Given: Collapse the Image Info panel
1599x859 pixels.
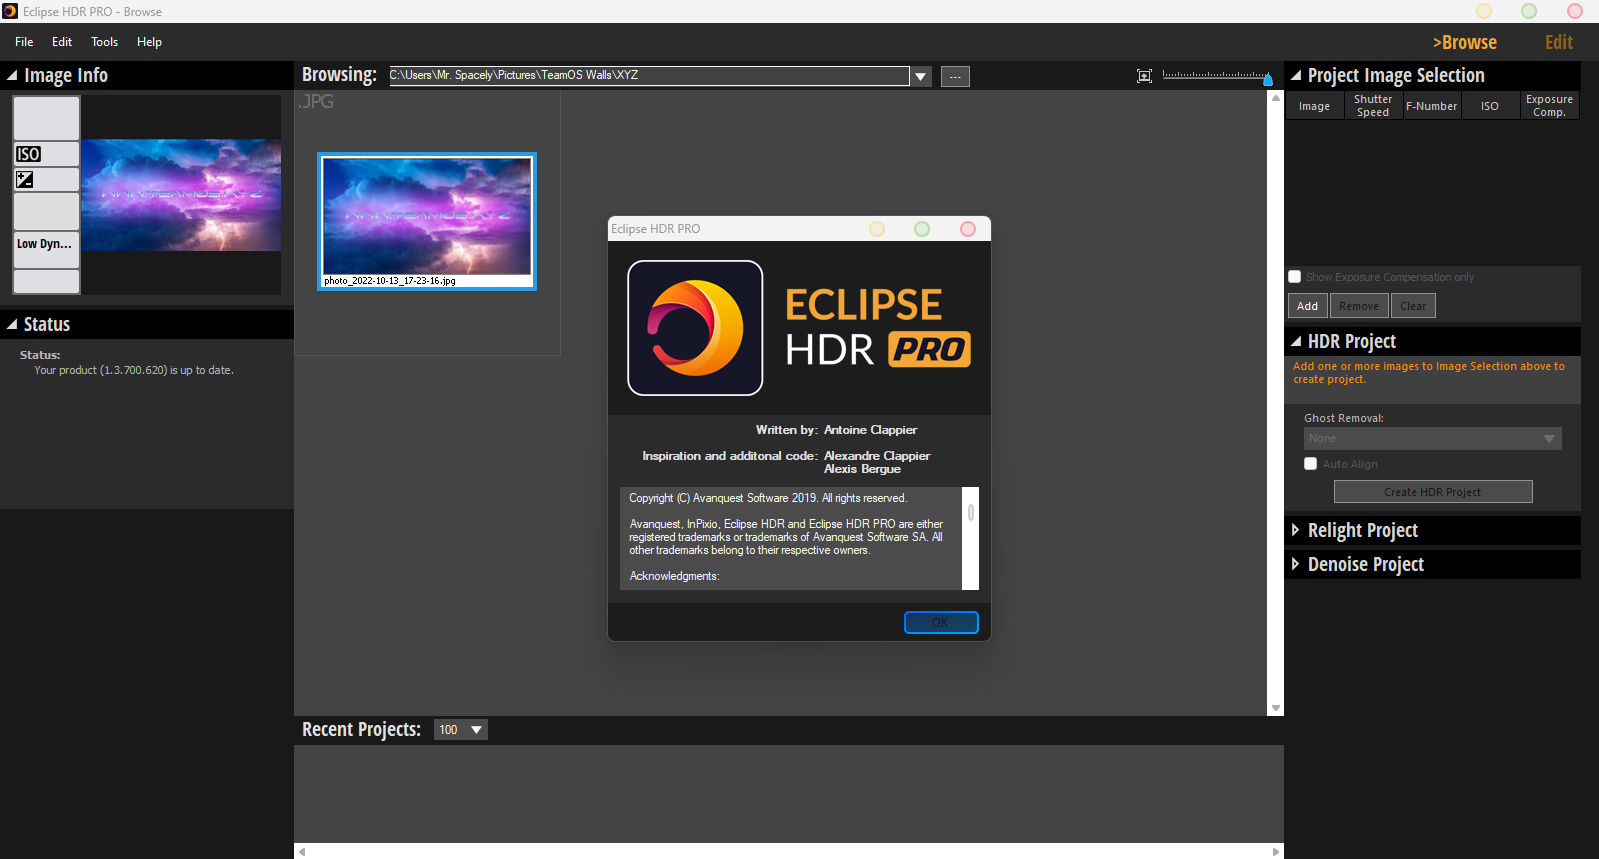Looking at the screenshot, I should pyautogui.click(x=12, y=76).
